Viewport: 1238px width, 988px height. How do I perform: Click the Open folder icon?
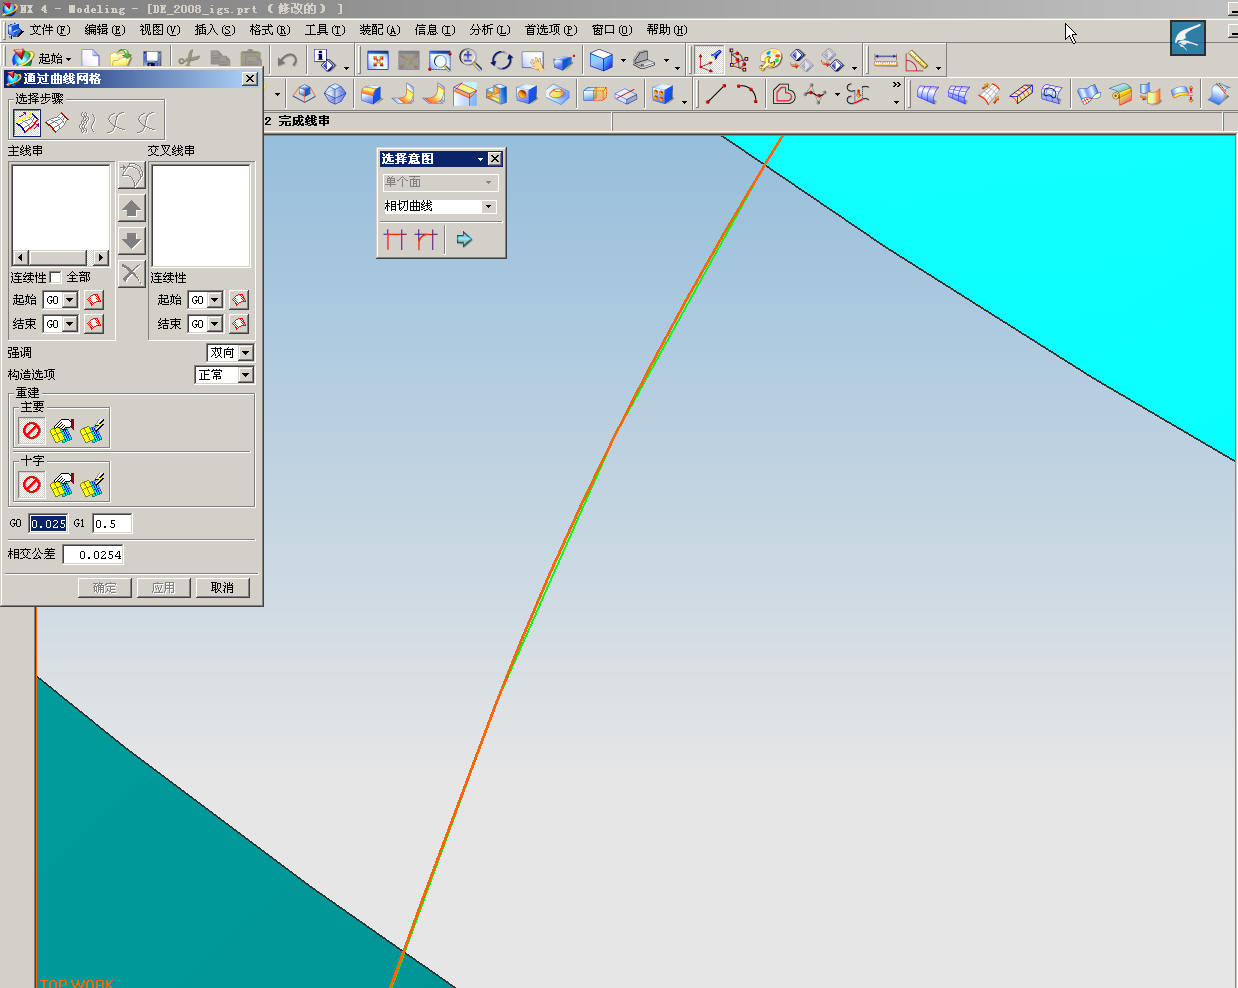pyautogui.click(x=121, y=60)
